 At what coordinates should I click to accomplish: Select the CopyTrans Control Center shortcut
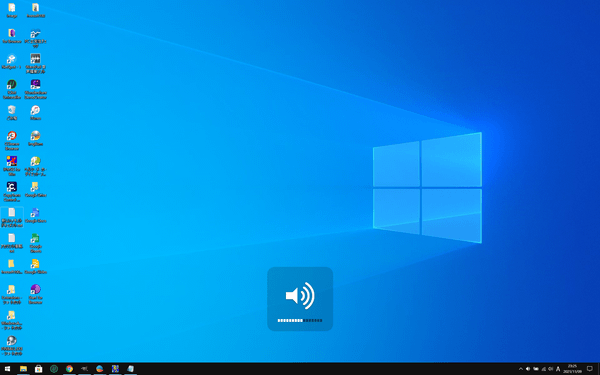(12, 192)
